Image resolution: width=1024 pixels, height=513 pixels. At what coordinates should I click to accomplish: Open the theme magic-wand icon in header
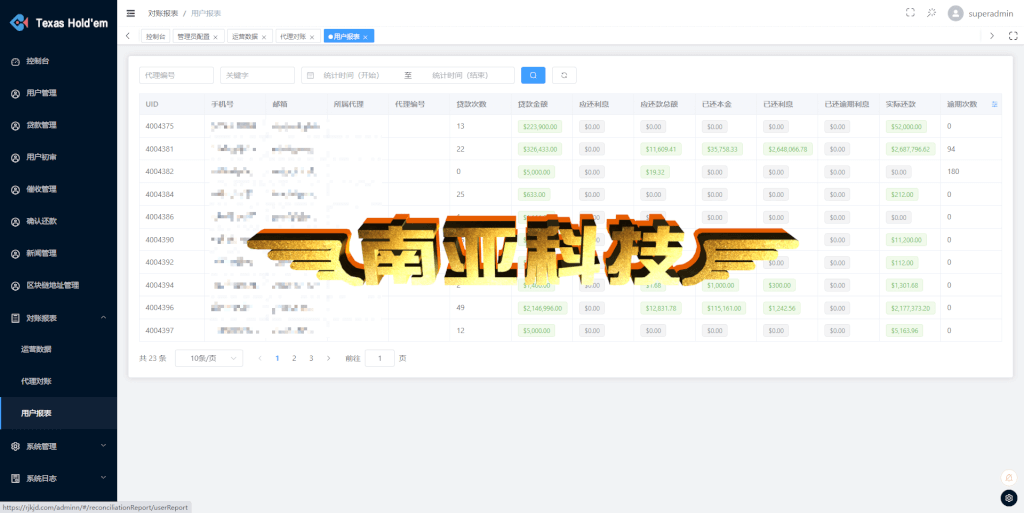[x=932, y=12]
